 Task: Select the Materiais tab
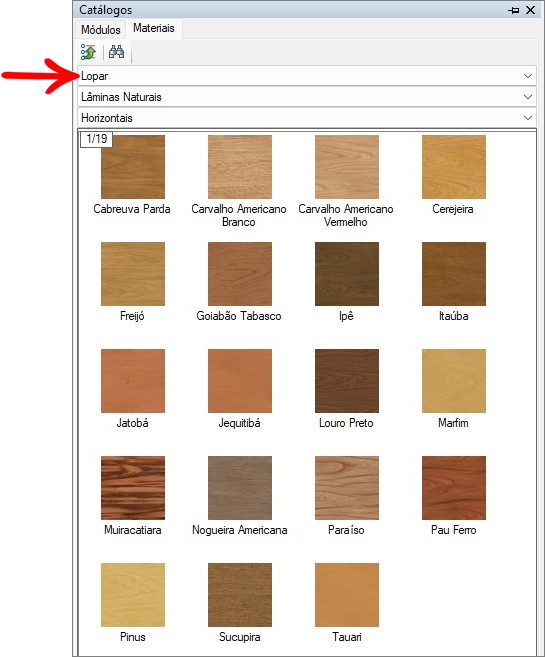(154, 28)
